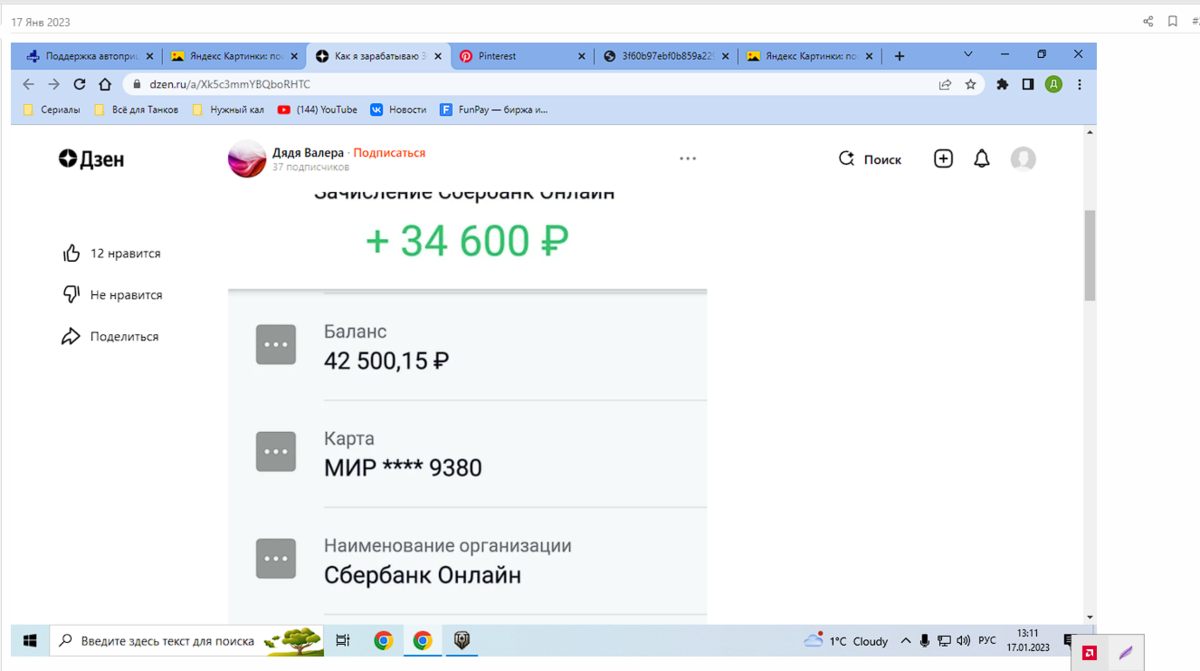
Task: Expand the tab search chevron
Action: pyautogui.click(x=968, y=55)
